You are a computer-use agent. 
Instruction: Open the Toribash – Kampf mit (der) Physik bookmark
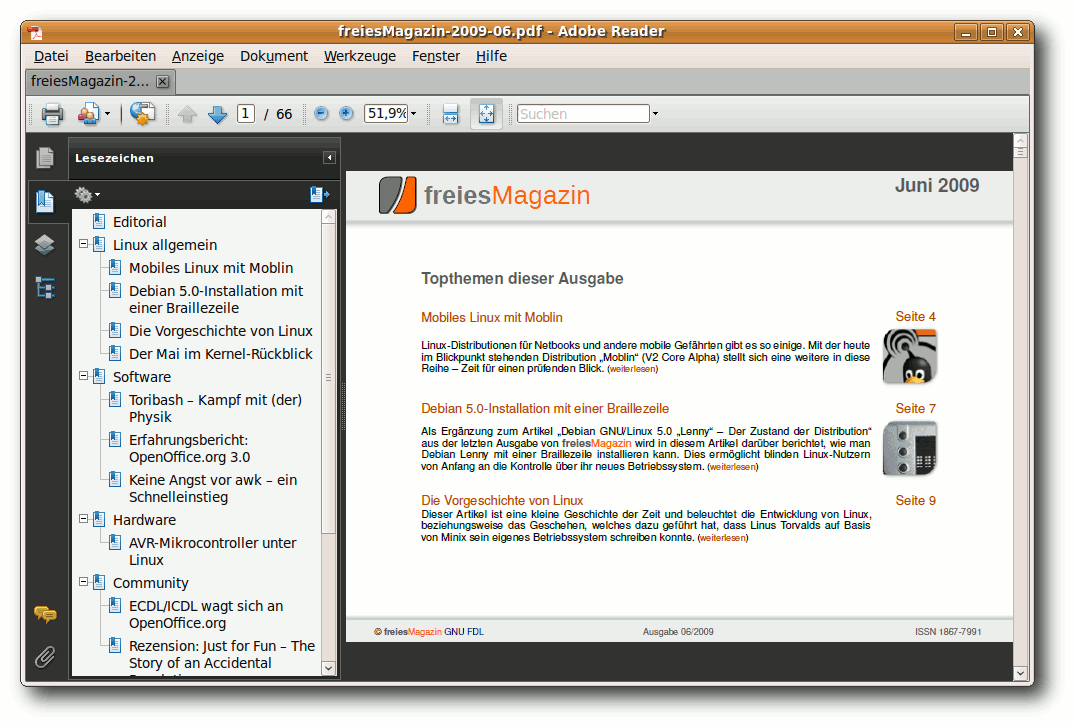[x=215, y=408]
